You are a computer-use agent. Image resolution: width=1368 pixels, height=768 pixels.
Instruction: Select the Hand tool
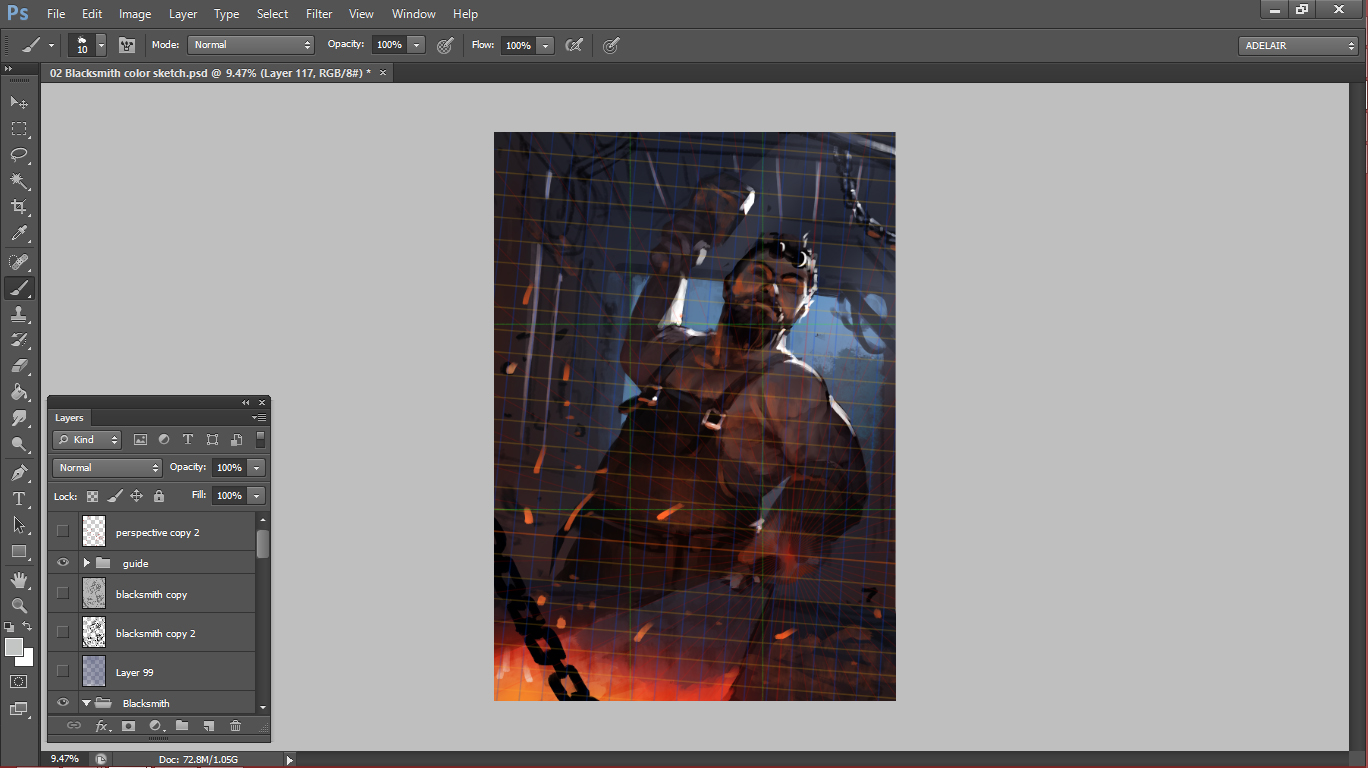click(19, 580)
